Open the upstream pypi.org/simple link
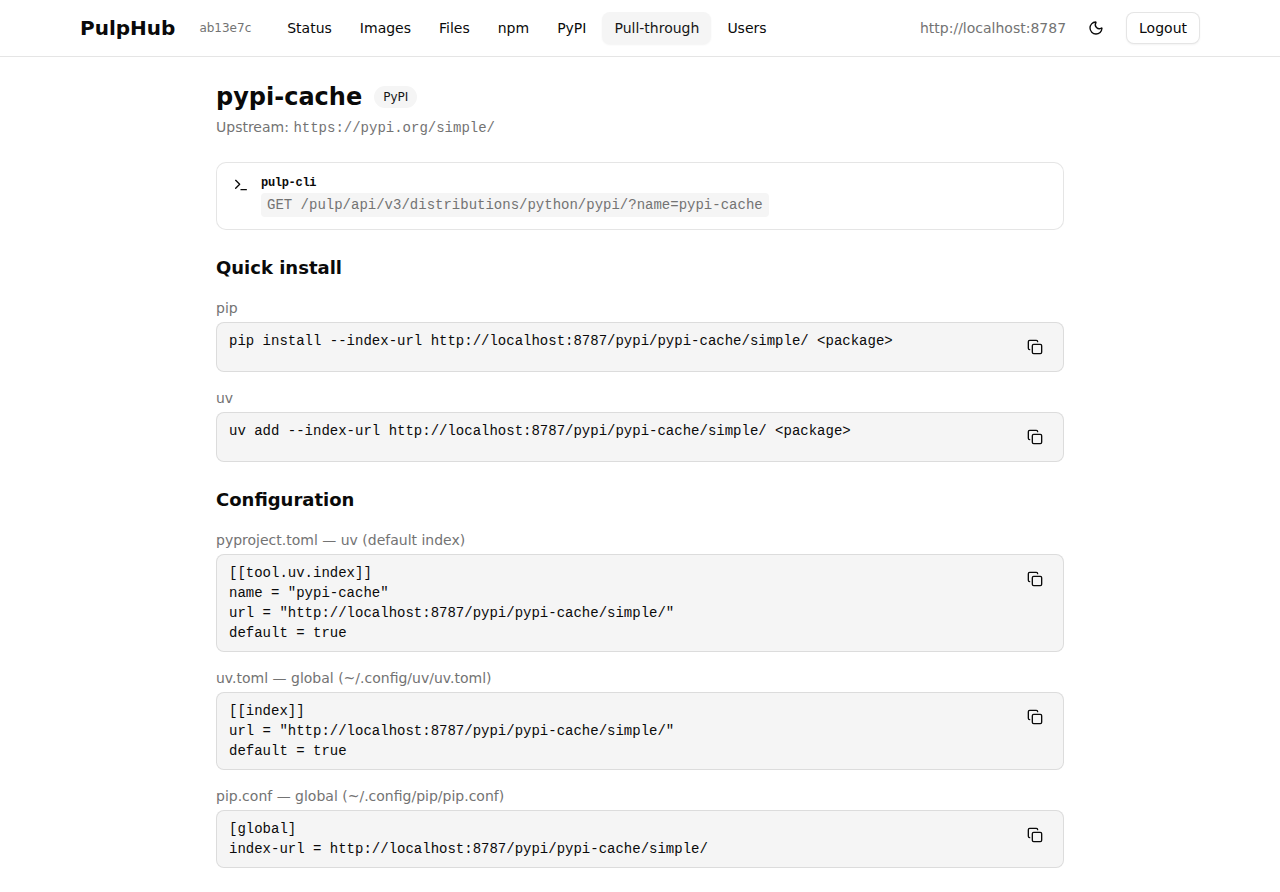This screenshot has width=1280, height=892. (x=394, y=127)
